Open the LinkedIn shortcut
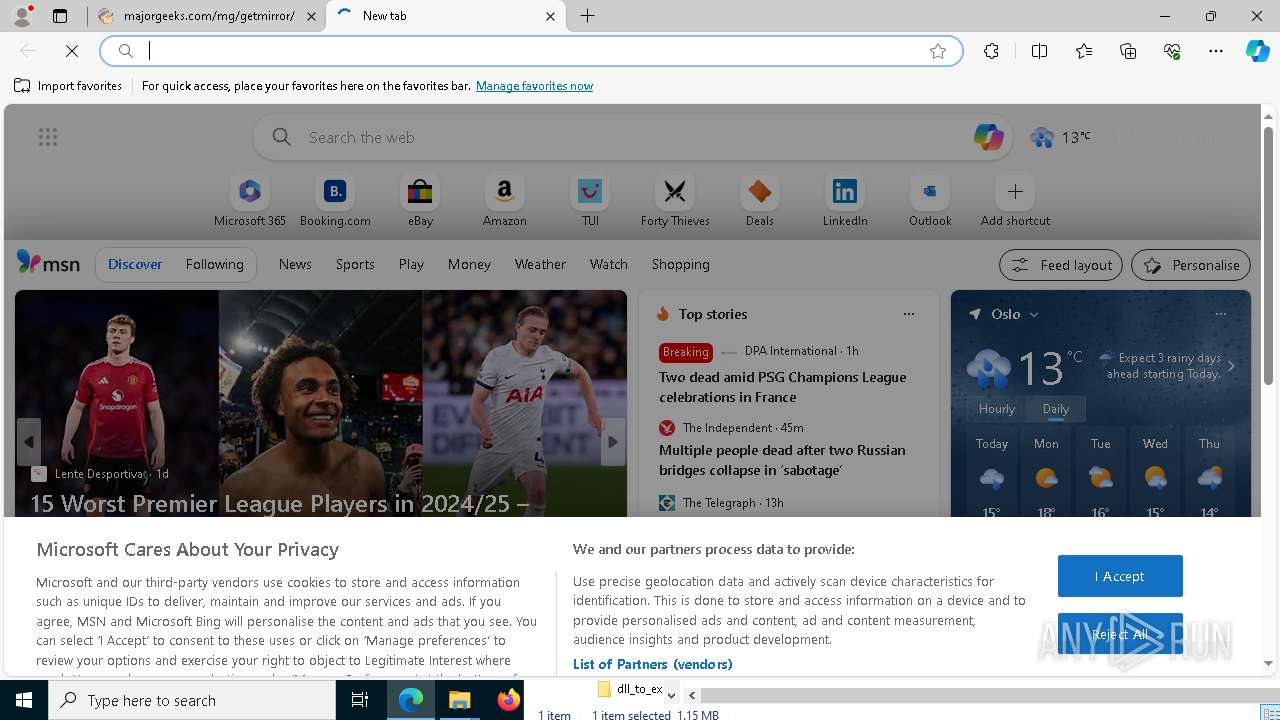 [x=845, y=201]
